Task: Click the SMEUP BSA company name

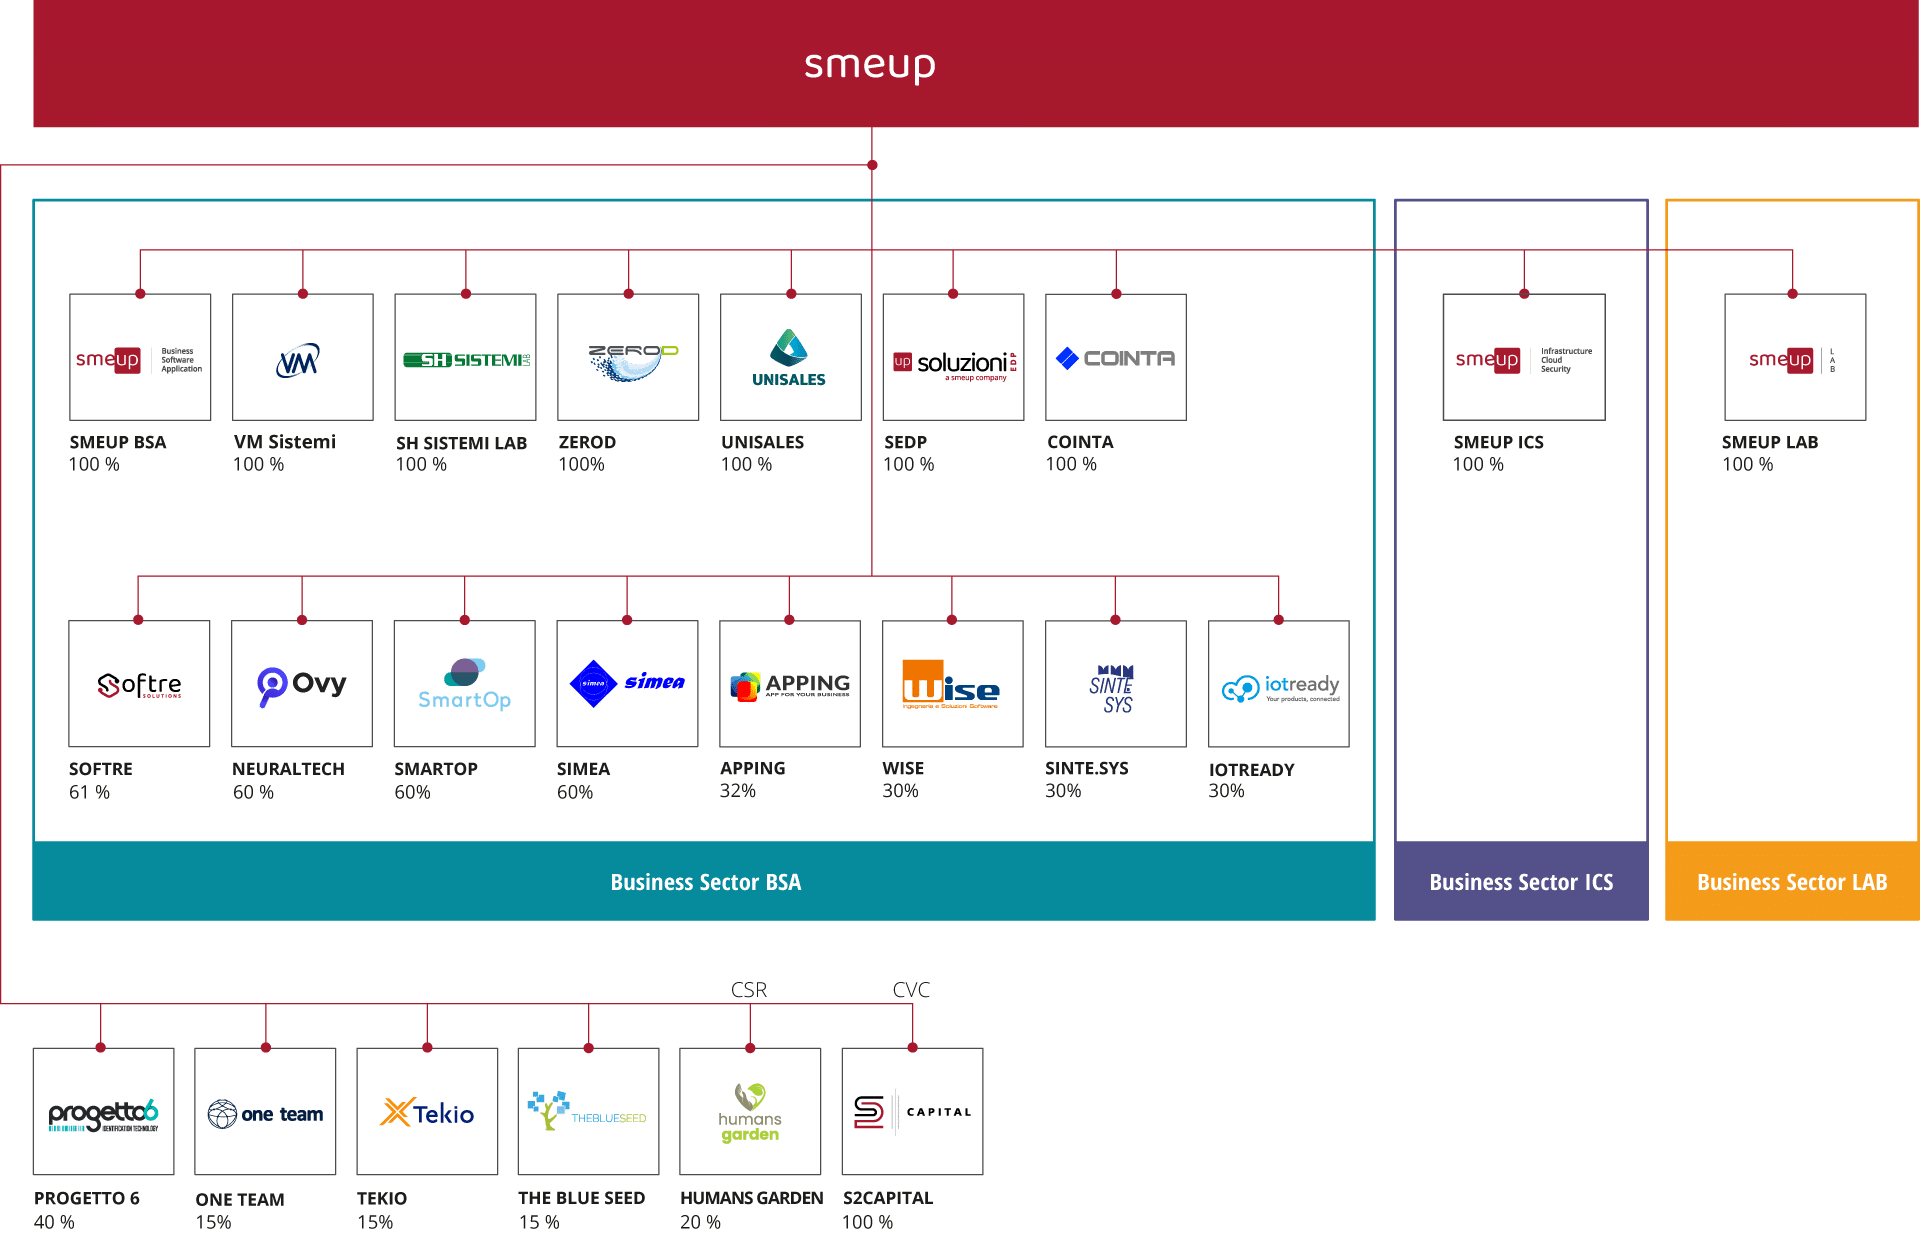Action: [118, 442]
